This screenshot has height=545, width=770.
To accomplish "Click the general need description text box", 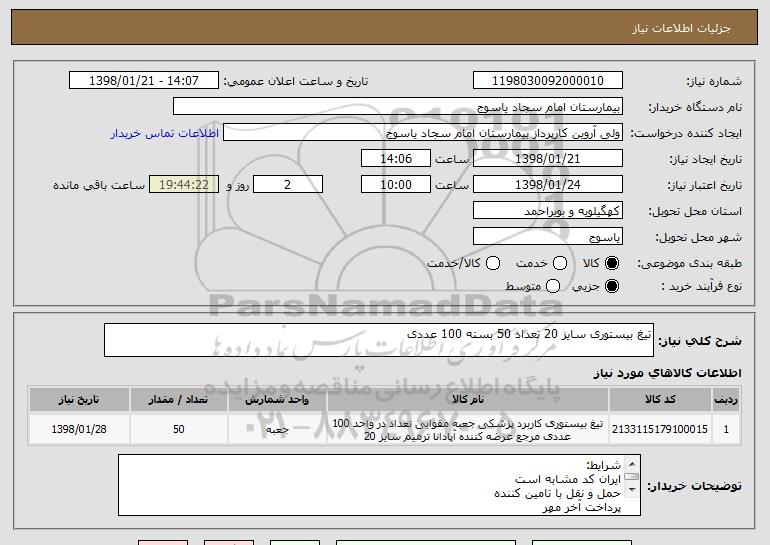I will pyautogui.click(x=379, y=340).
